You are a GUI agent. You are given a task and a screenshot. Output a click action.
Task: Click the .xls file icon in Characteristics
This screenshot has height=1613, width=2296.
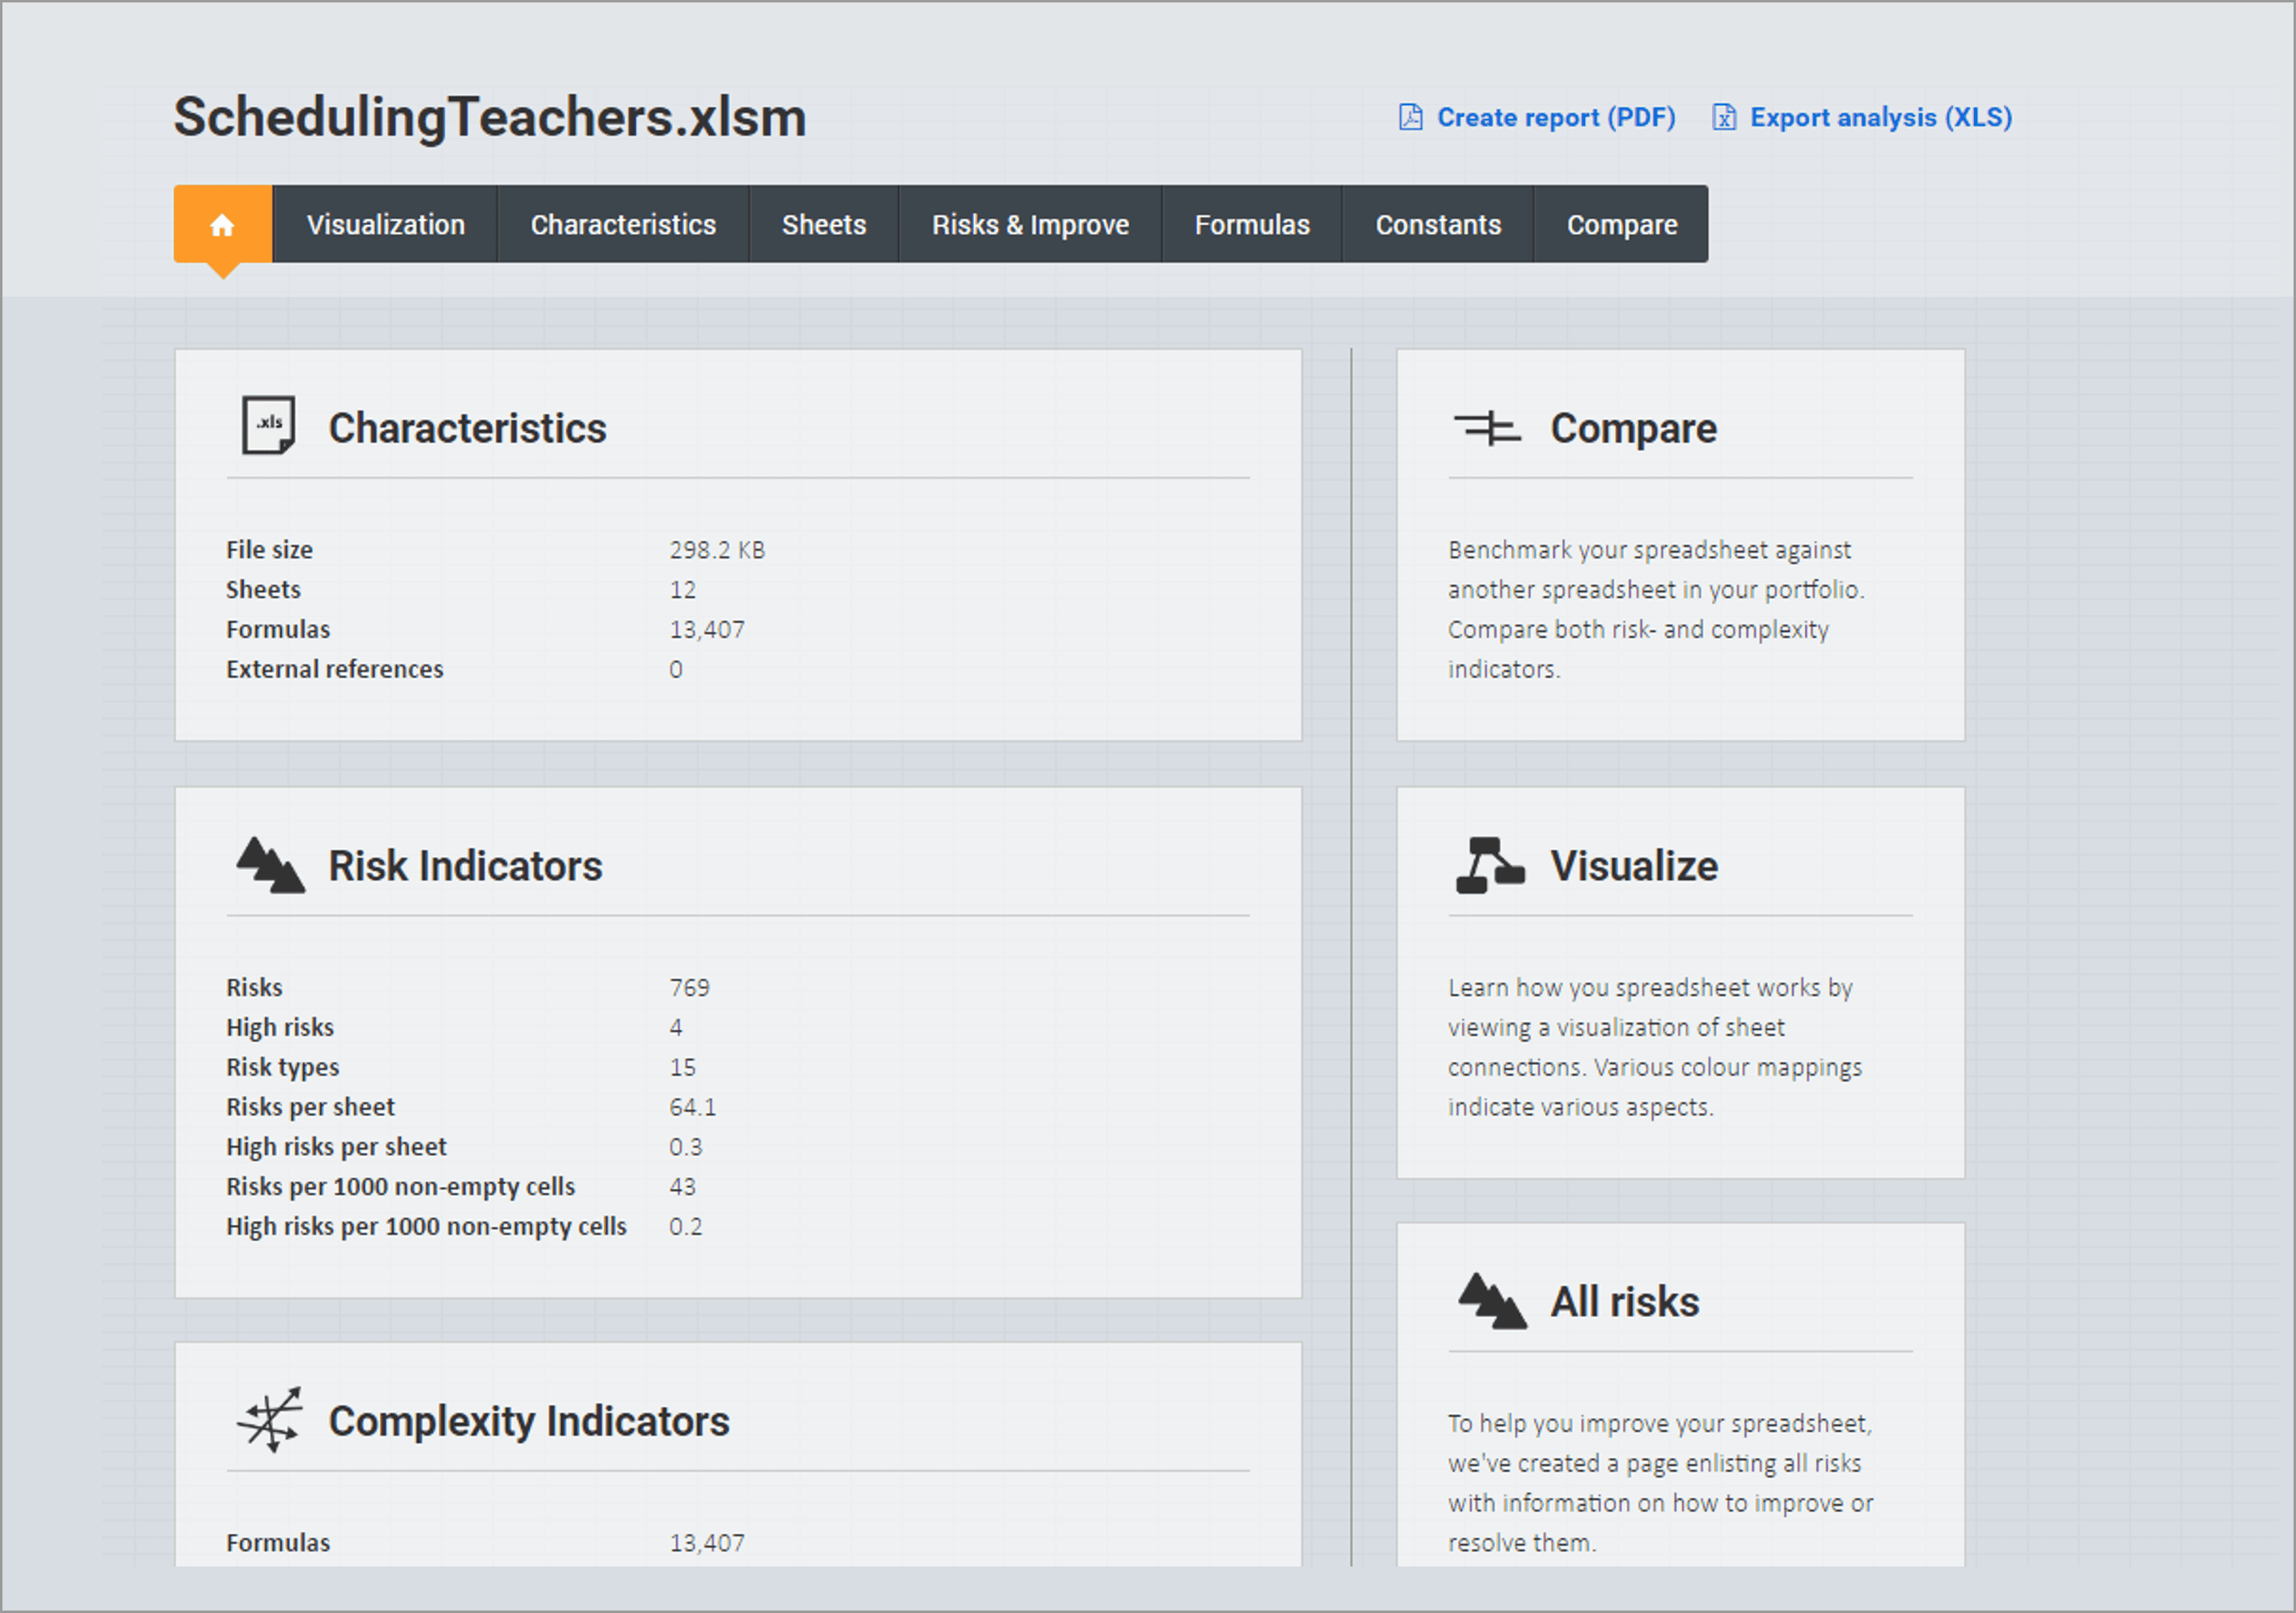pyautogui.click(x=268, y=425)
